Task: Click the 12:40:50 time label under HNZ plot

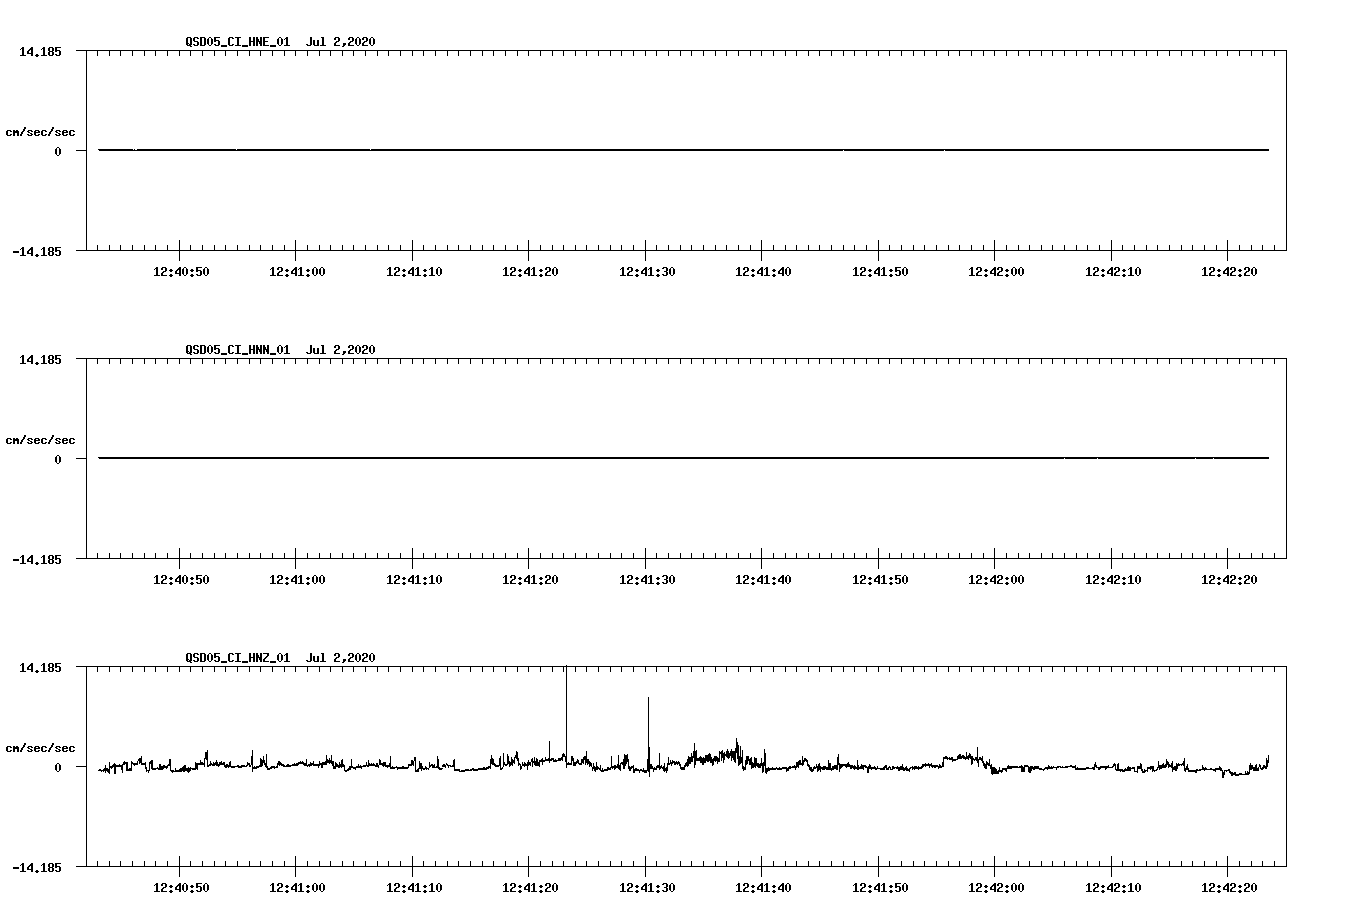Action: (181, 888)
